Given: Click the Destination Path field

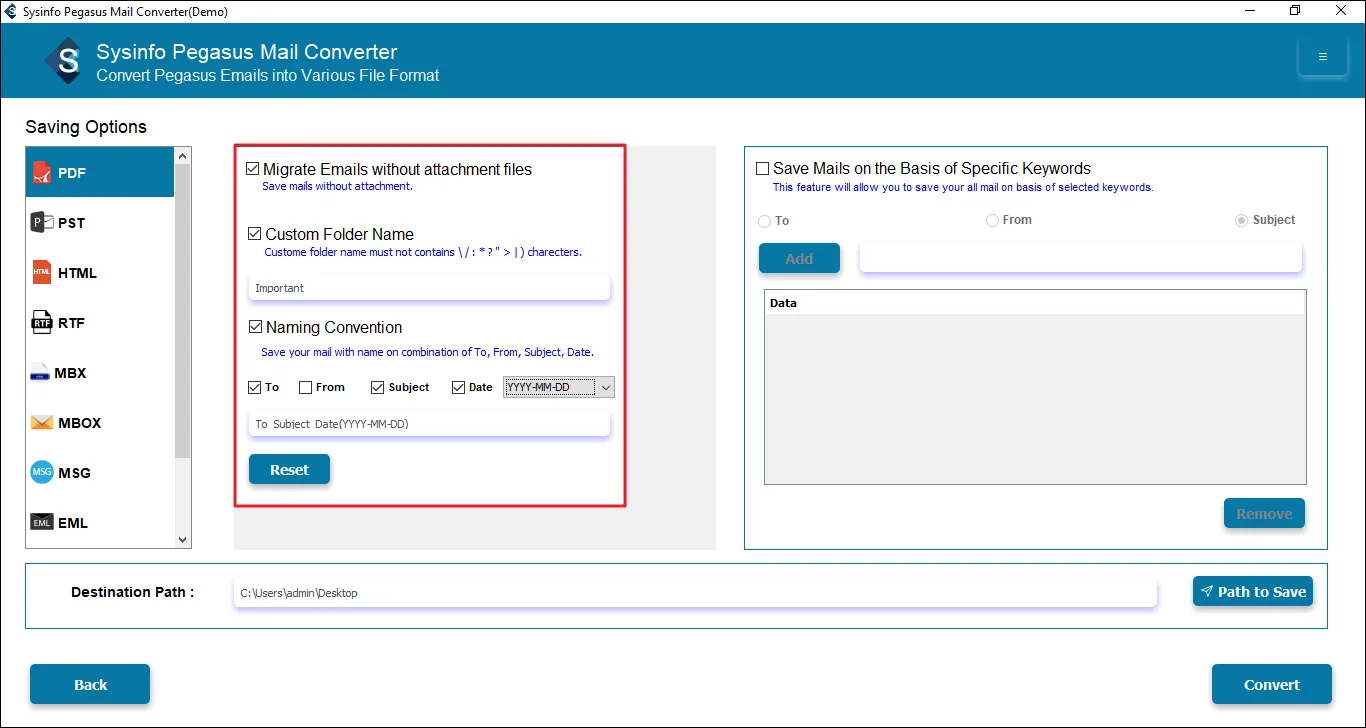Looking at the screenshot, I should (695, 593).
